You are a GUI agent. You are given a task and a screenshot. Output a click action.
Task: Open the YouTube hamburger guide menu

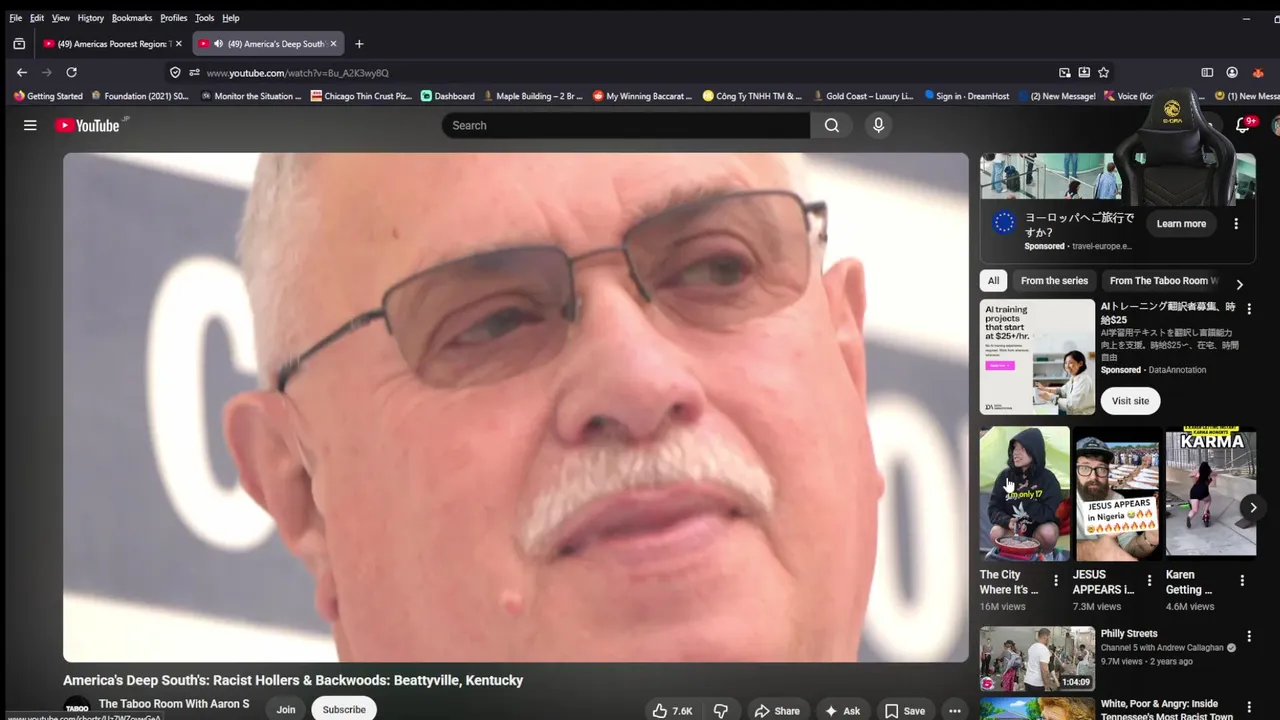(30, 125)
